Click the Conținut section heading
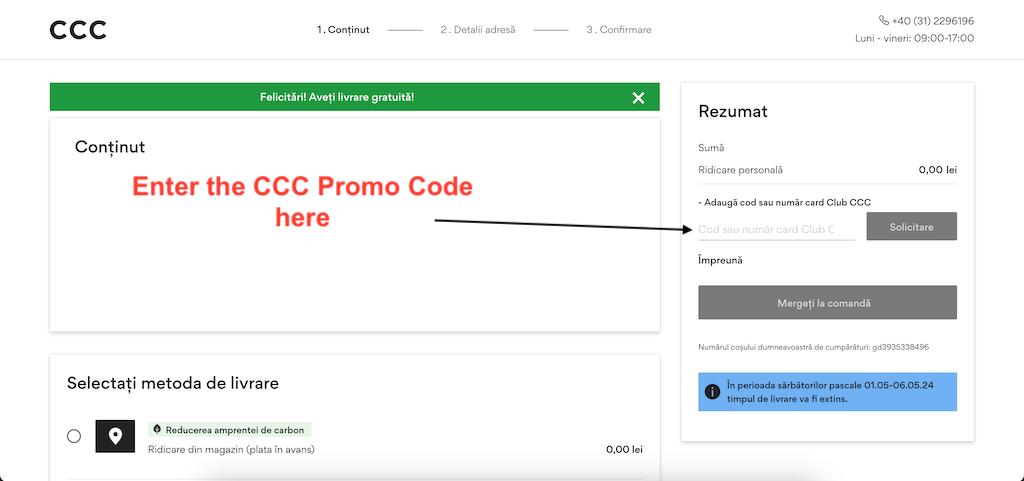This screenshot has height=481, width=1024. (x=110, y=147)
